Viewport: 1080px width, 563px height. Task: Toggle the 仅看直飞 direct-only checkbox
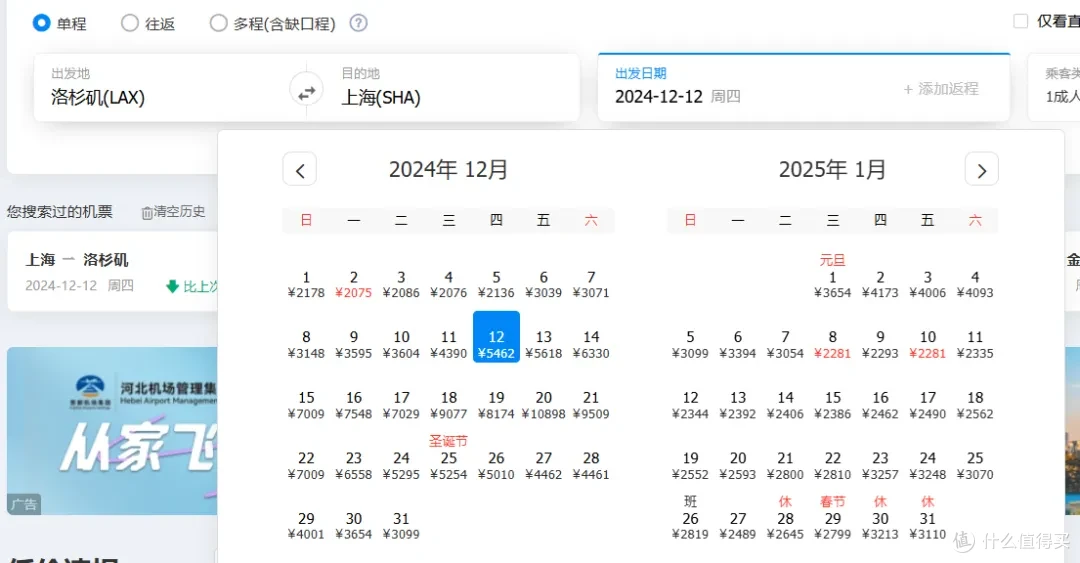tap(1020, 21)
